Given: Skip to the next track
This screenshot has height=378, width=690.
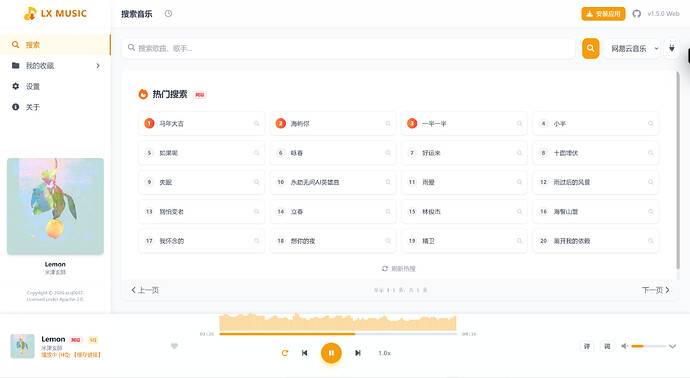Looking at the screenshot, I should point(358,353).
